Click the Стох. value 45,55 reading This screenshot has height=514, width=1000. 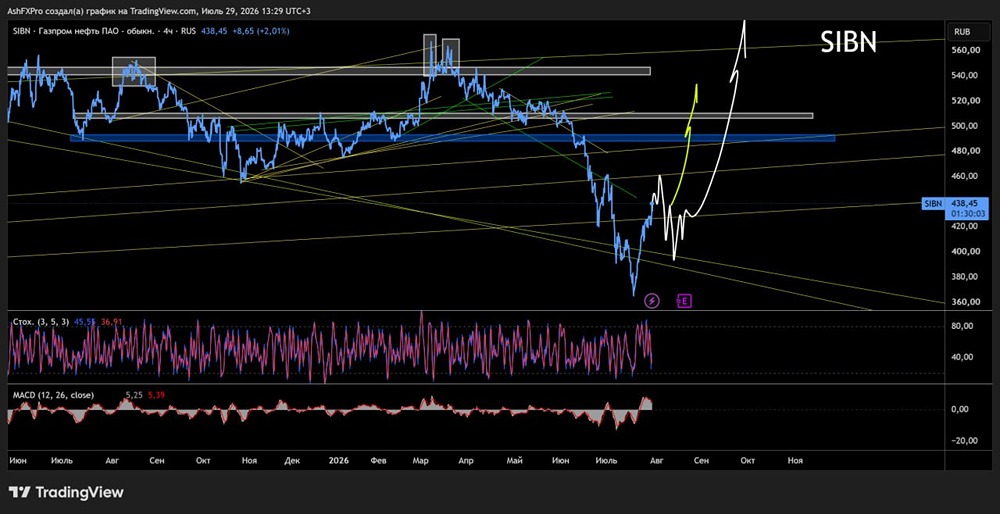coord(85,322)
